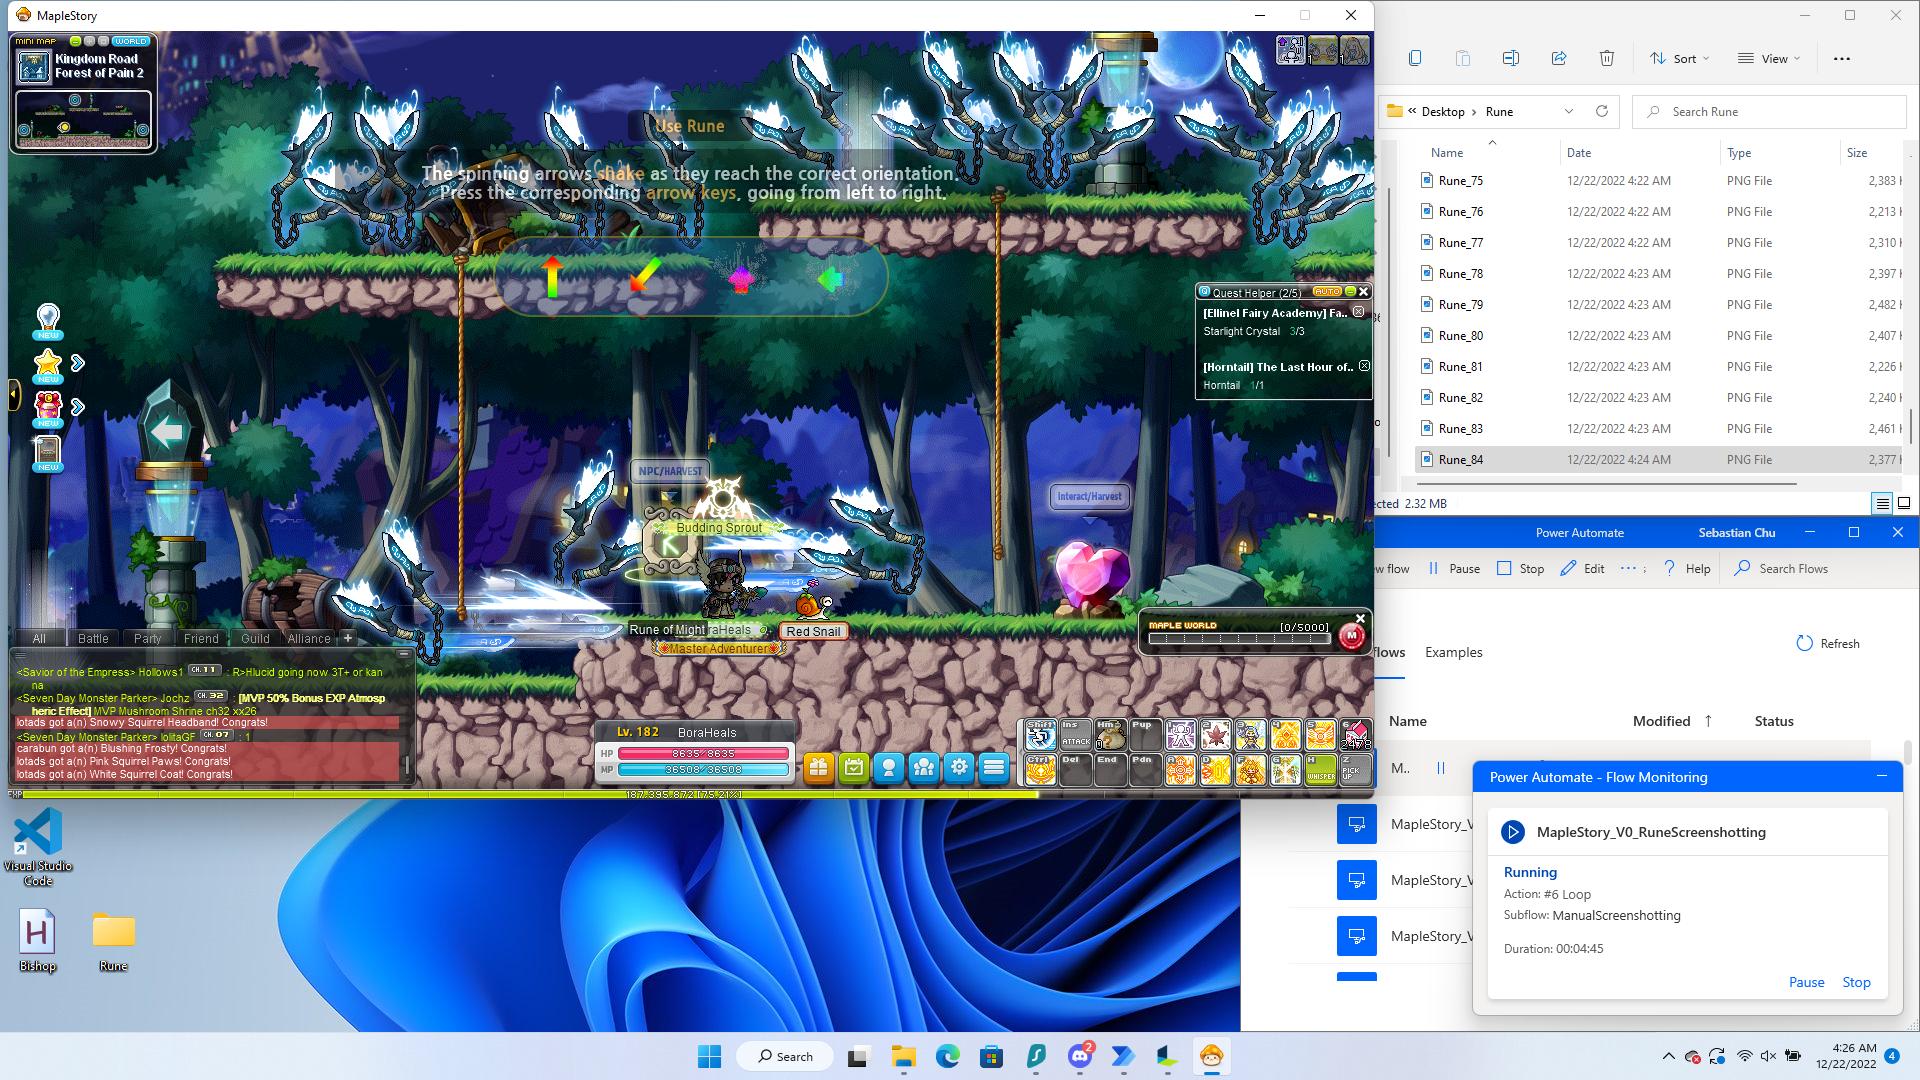Select the Rune_84 file row
The width and height of the screenshot is (1920, 1080).
[x=1660, y=459]
